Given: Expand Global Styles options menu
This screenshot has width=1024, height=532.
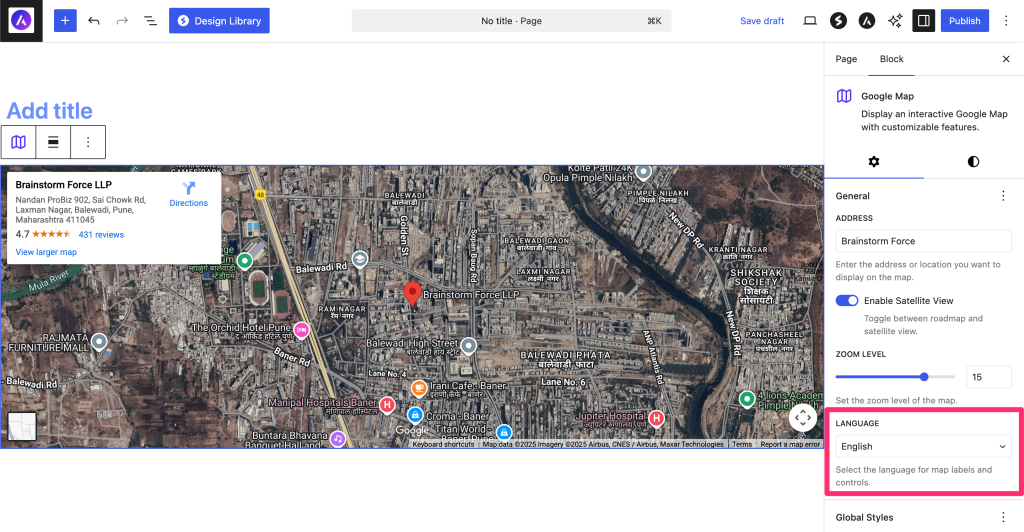Looking at the screenshot, I should point(1003,517).
